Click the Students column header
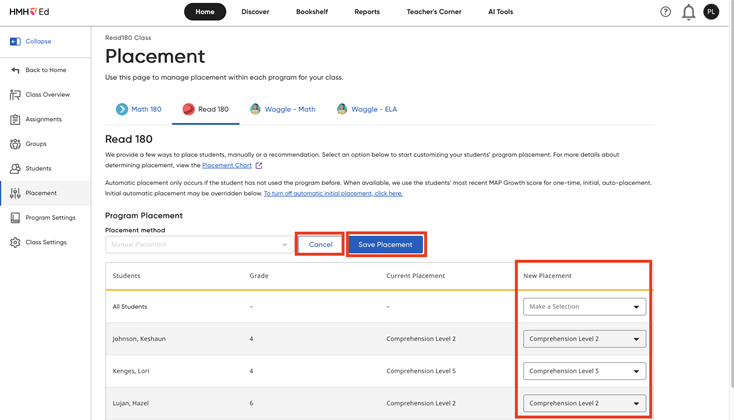734x420 pixels. 126,276
